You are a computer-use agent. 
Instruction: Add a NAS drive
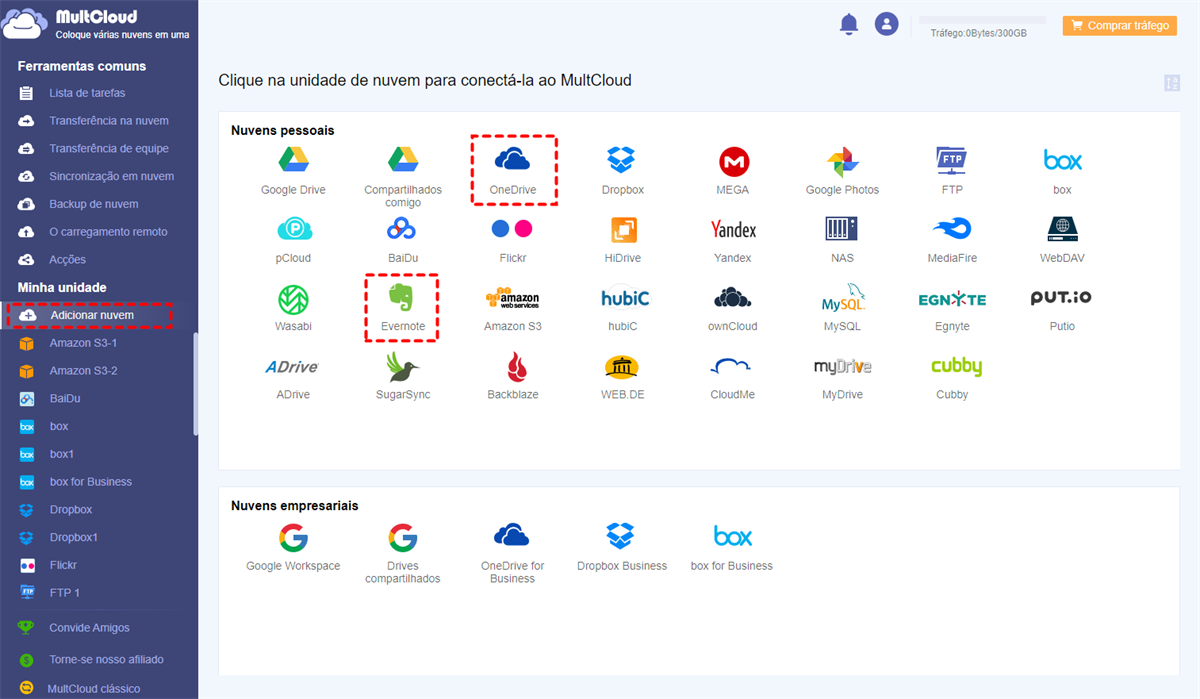(x=842, y=239)
